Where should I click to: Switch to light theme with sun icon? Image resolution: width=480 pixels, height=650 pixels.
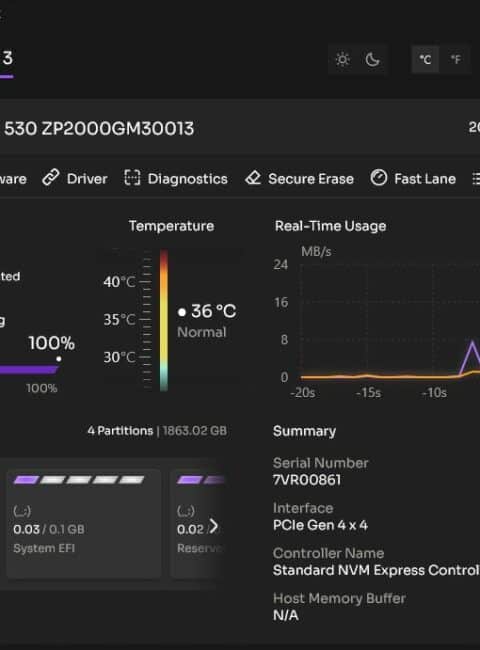[x=342, y=60]
